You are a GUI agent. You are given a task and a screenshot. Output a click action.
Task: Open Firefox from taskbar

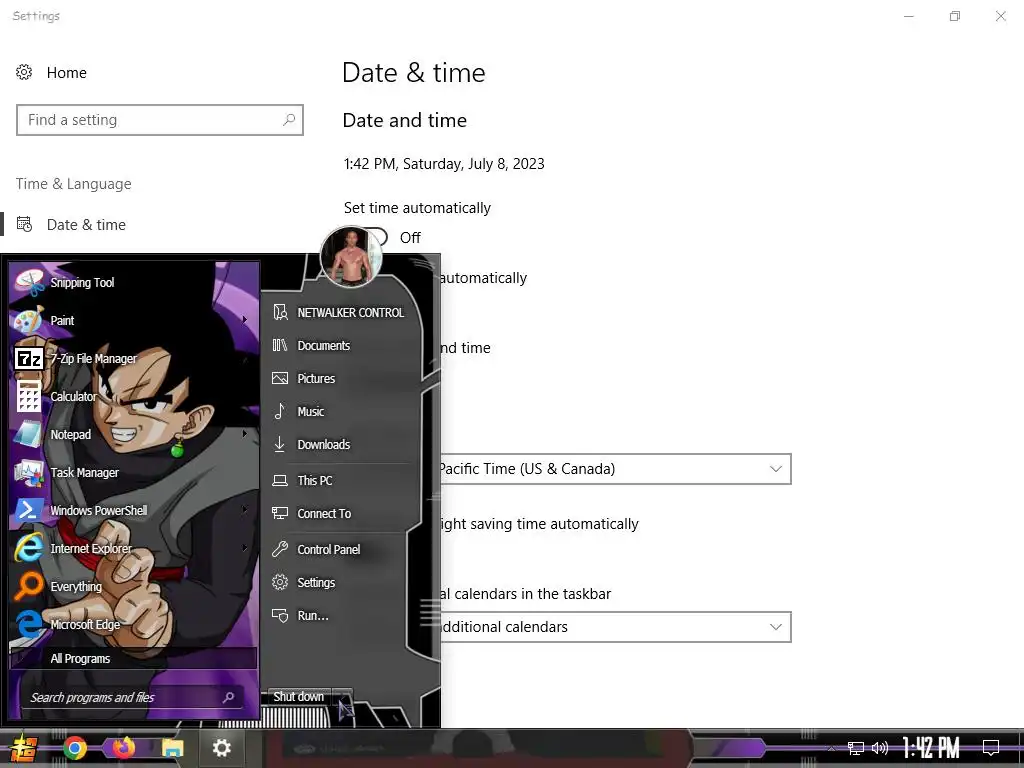click(x=123, y=748)
